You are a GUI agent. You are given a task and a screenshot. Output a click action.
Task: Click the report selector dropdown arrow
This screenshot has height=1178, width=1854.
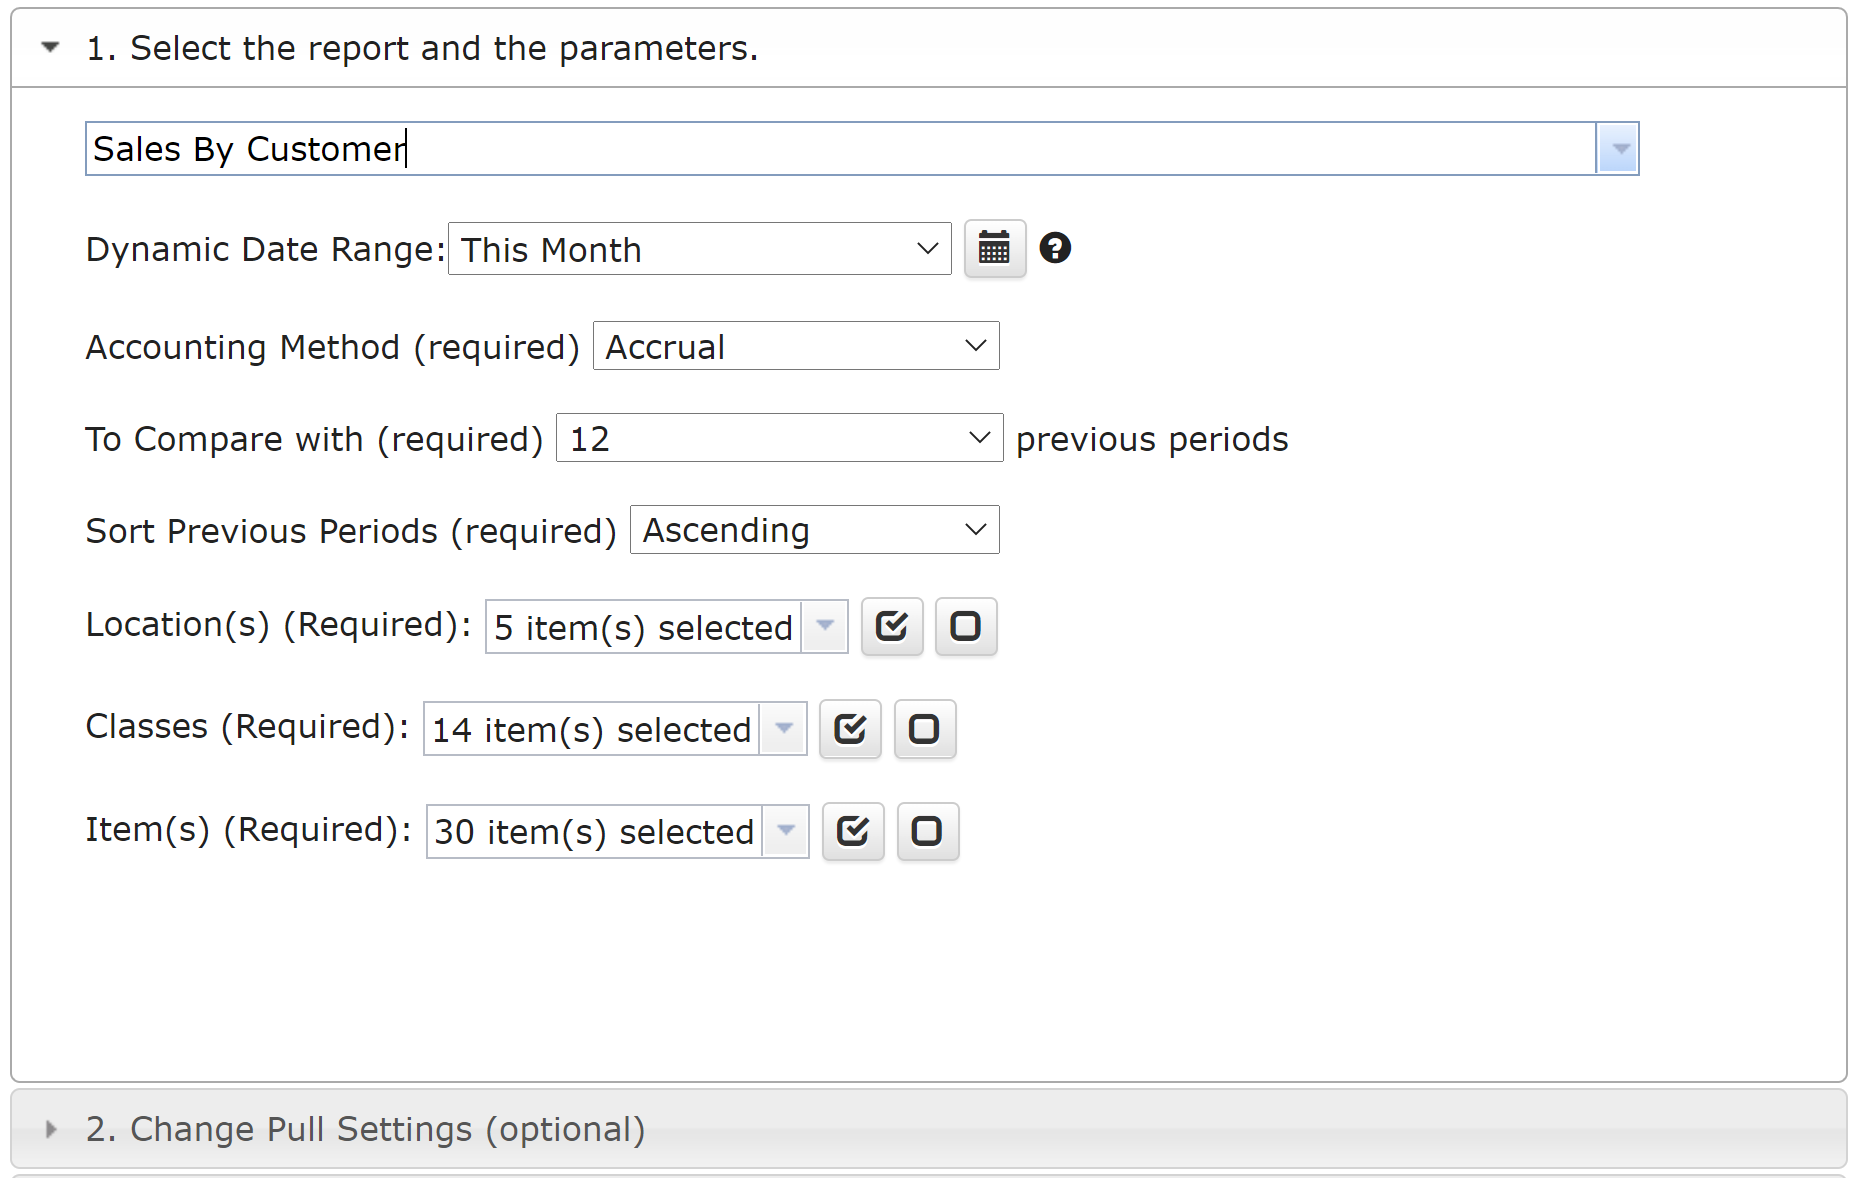[x=1617, y=149]
